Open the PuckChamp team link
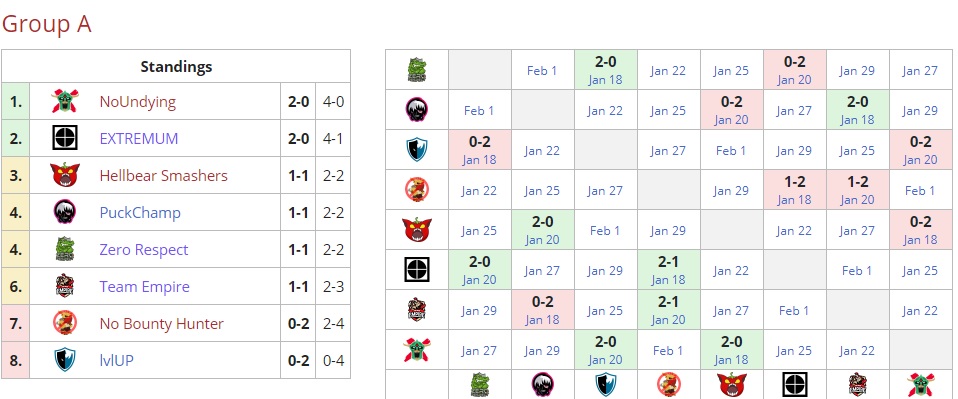The image size is (958, 399). [140, 213]
